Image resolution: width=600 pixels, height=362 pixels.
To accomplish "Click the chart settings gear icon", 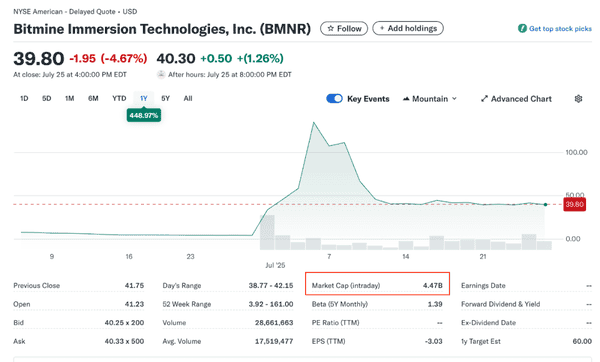I will tap(578, 99).
